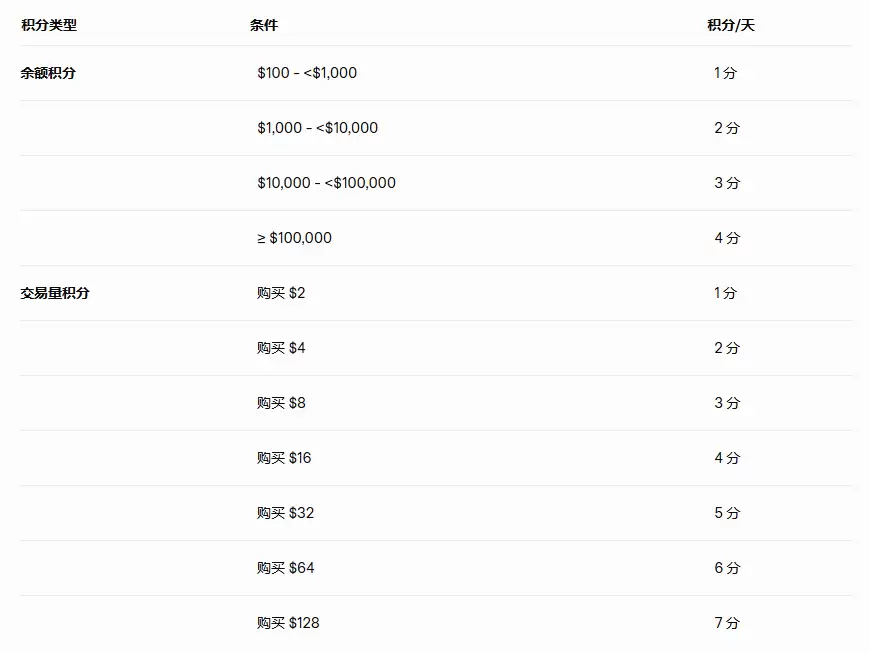Click the points value in the ≥ $100,000 row
The height and width of the screenshot is (653, 869).
[x=727, y=238]
